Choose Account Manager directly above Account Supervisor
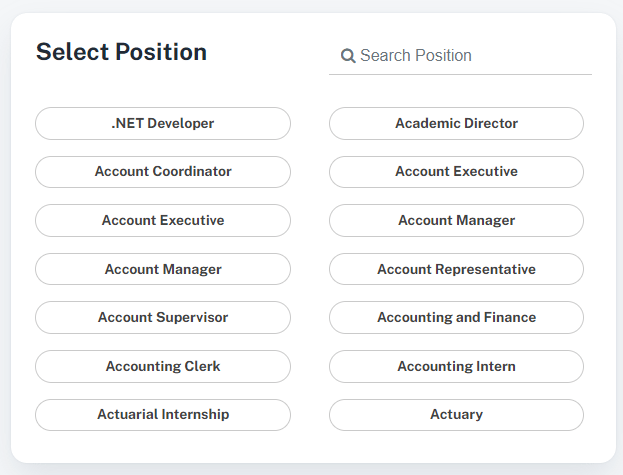The image size is (623, 475). click(163, 269)
